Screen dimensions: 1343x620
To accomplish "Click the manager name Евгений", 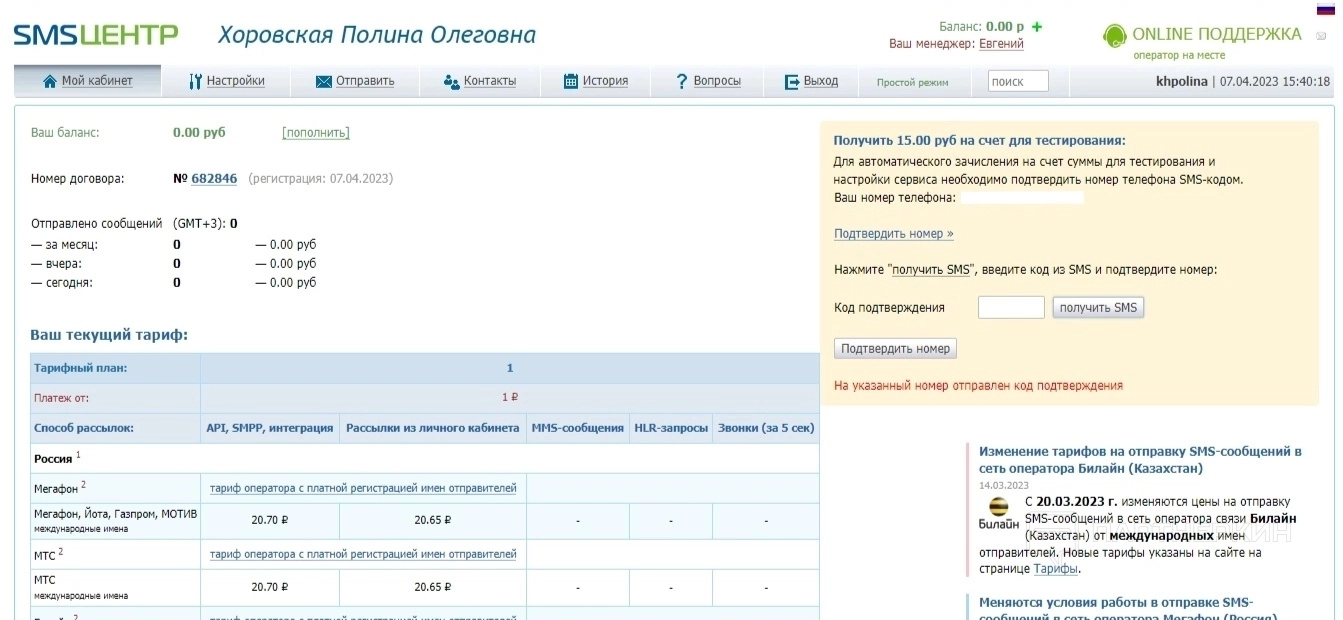I will 1001,44.
